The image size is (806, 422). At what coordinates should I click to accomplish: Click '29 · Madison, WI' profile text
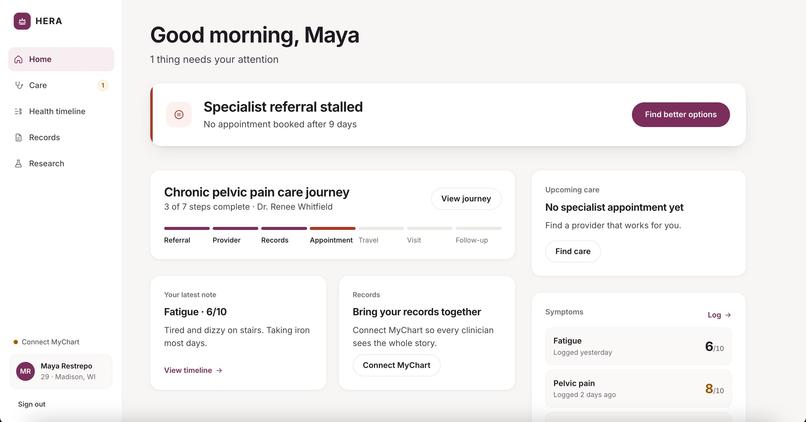click(x=68, y=377)
